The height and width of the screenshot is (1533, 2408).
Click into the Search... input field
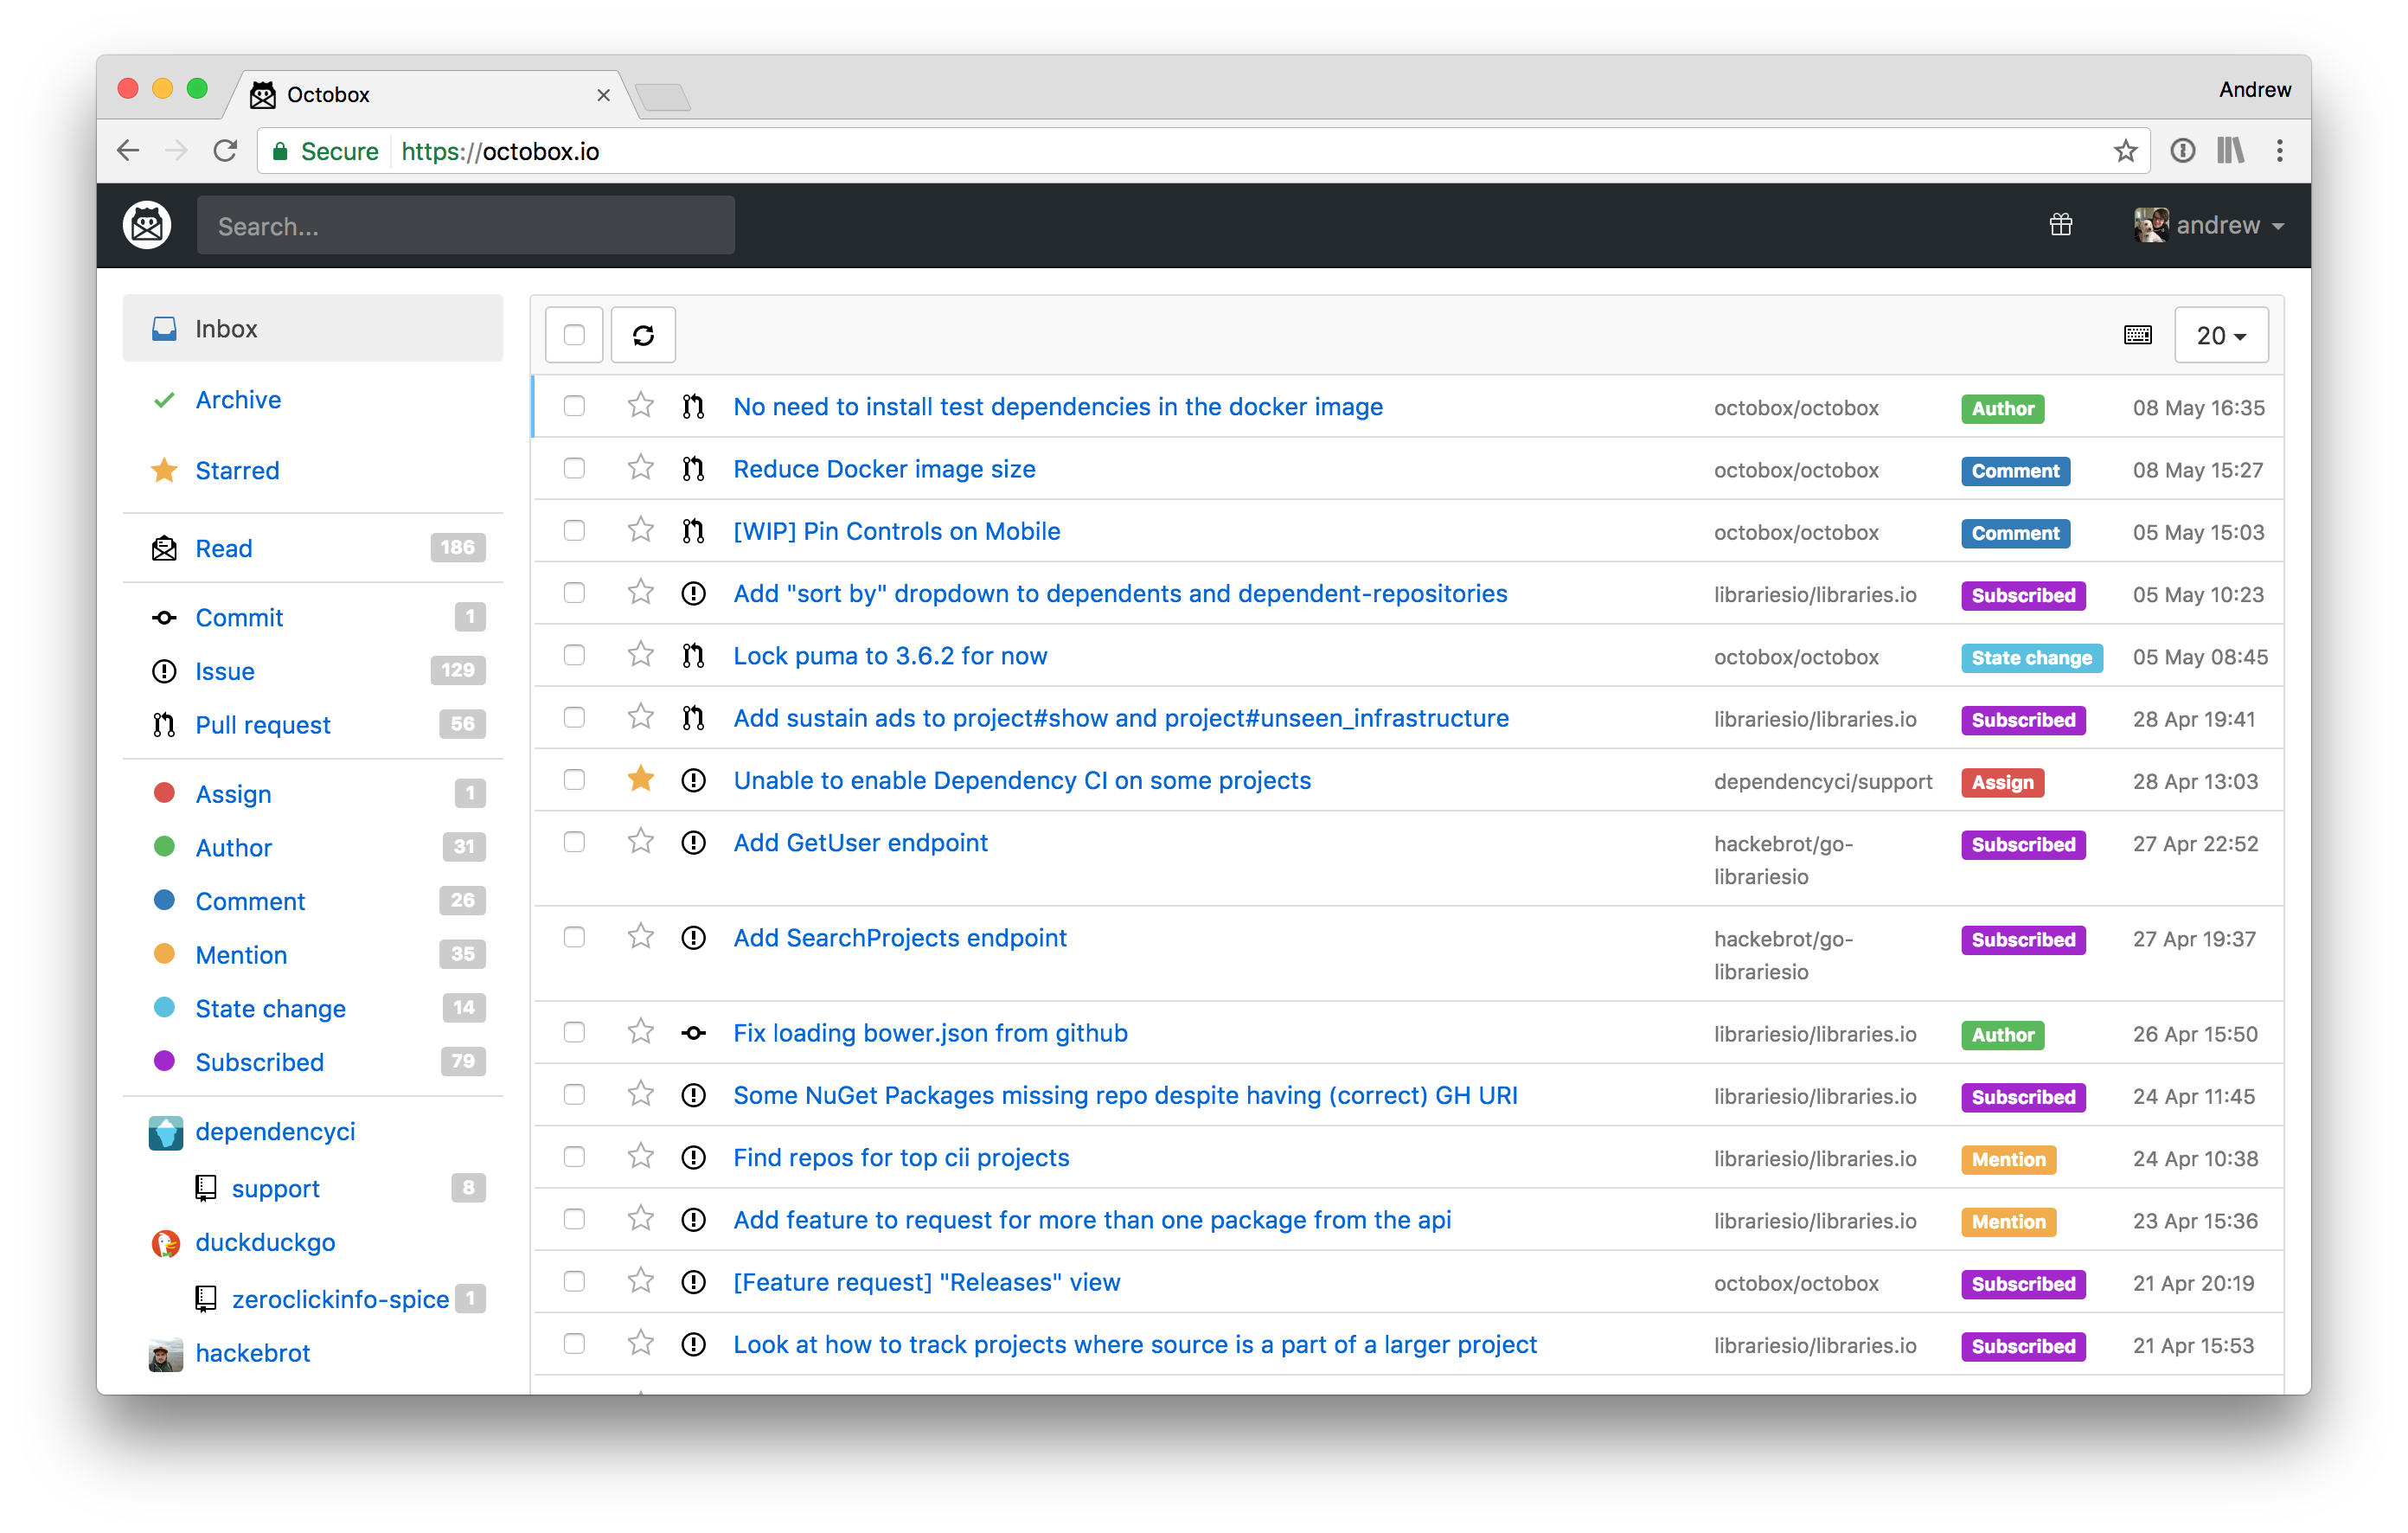(465, 226)
